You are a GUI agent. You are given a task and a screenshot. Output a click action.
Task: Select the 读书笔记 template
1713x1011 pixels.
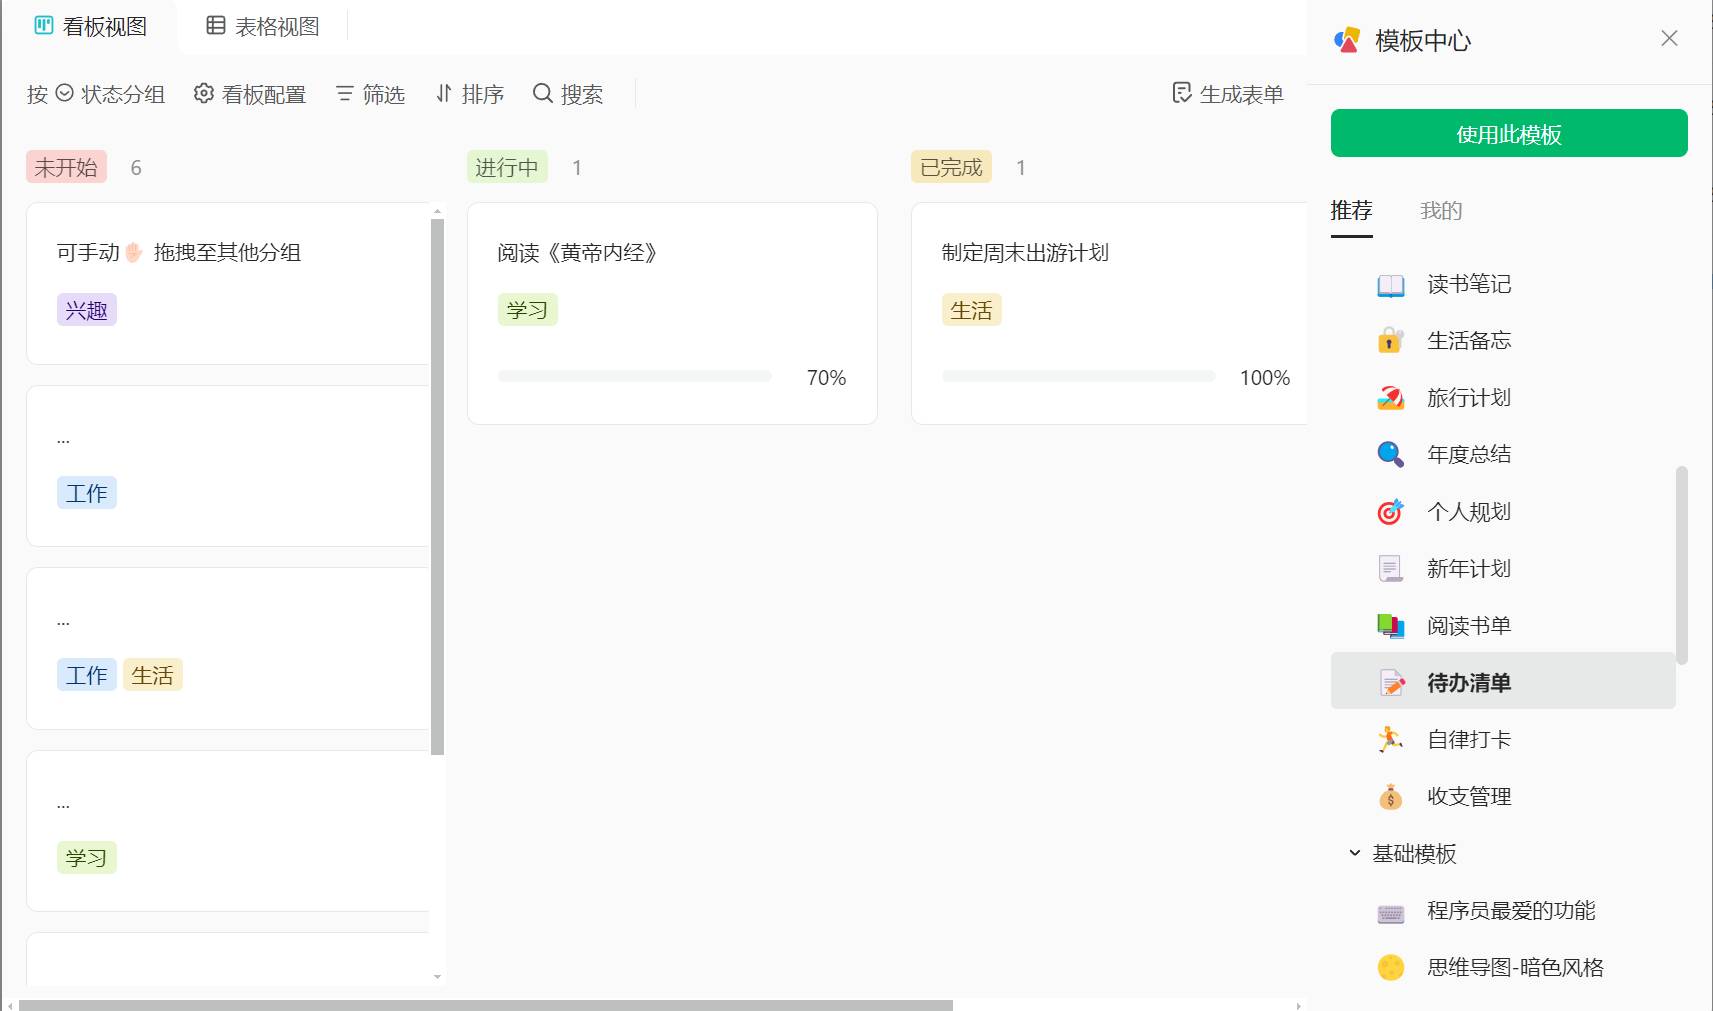[1503, 285]
